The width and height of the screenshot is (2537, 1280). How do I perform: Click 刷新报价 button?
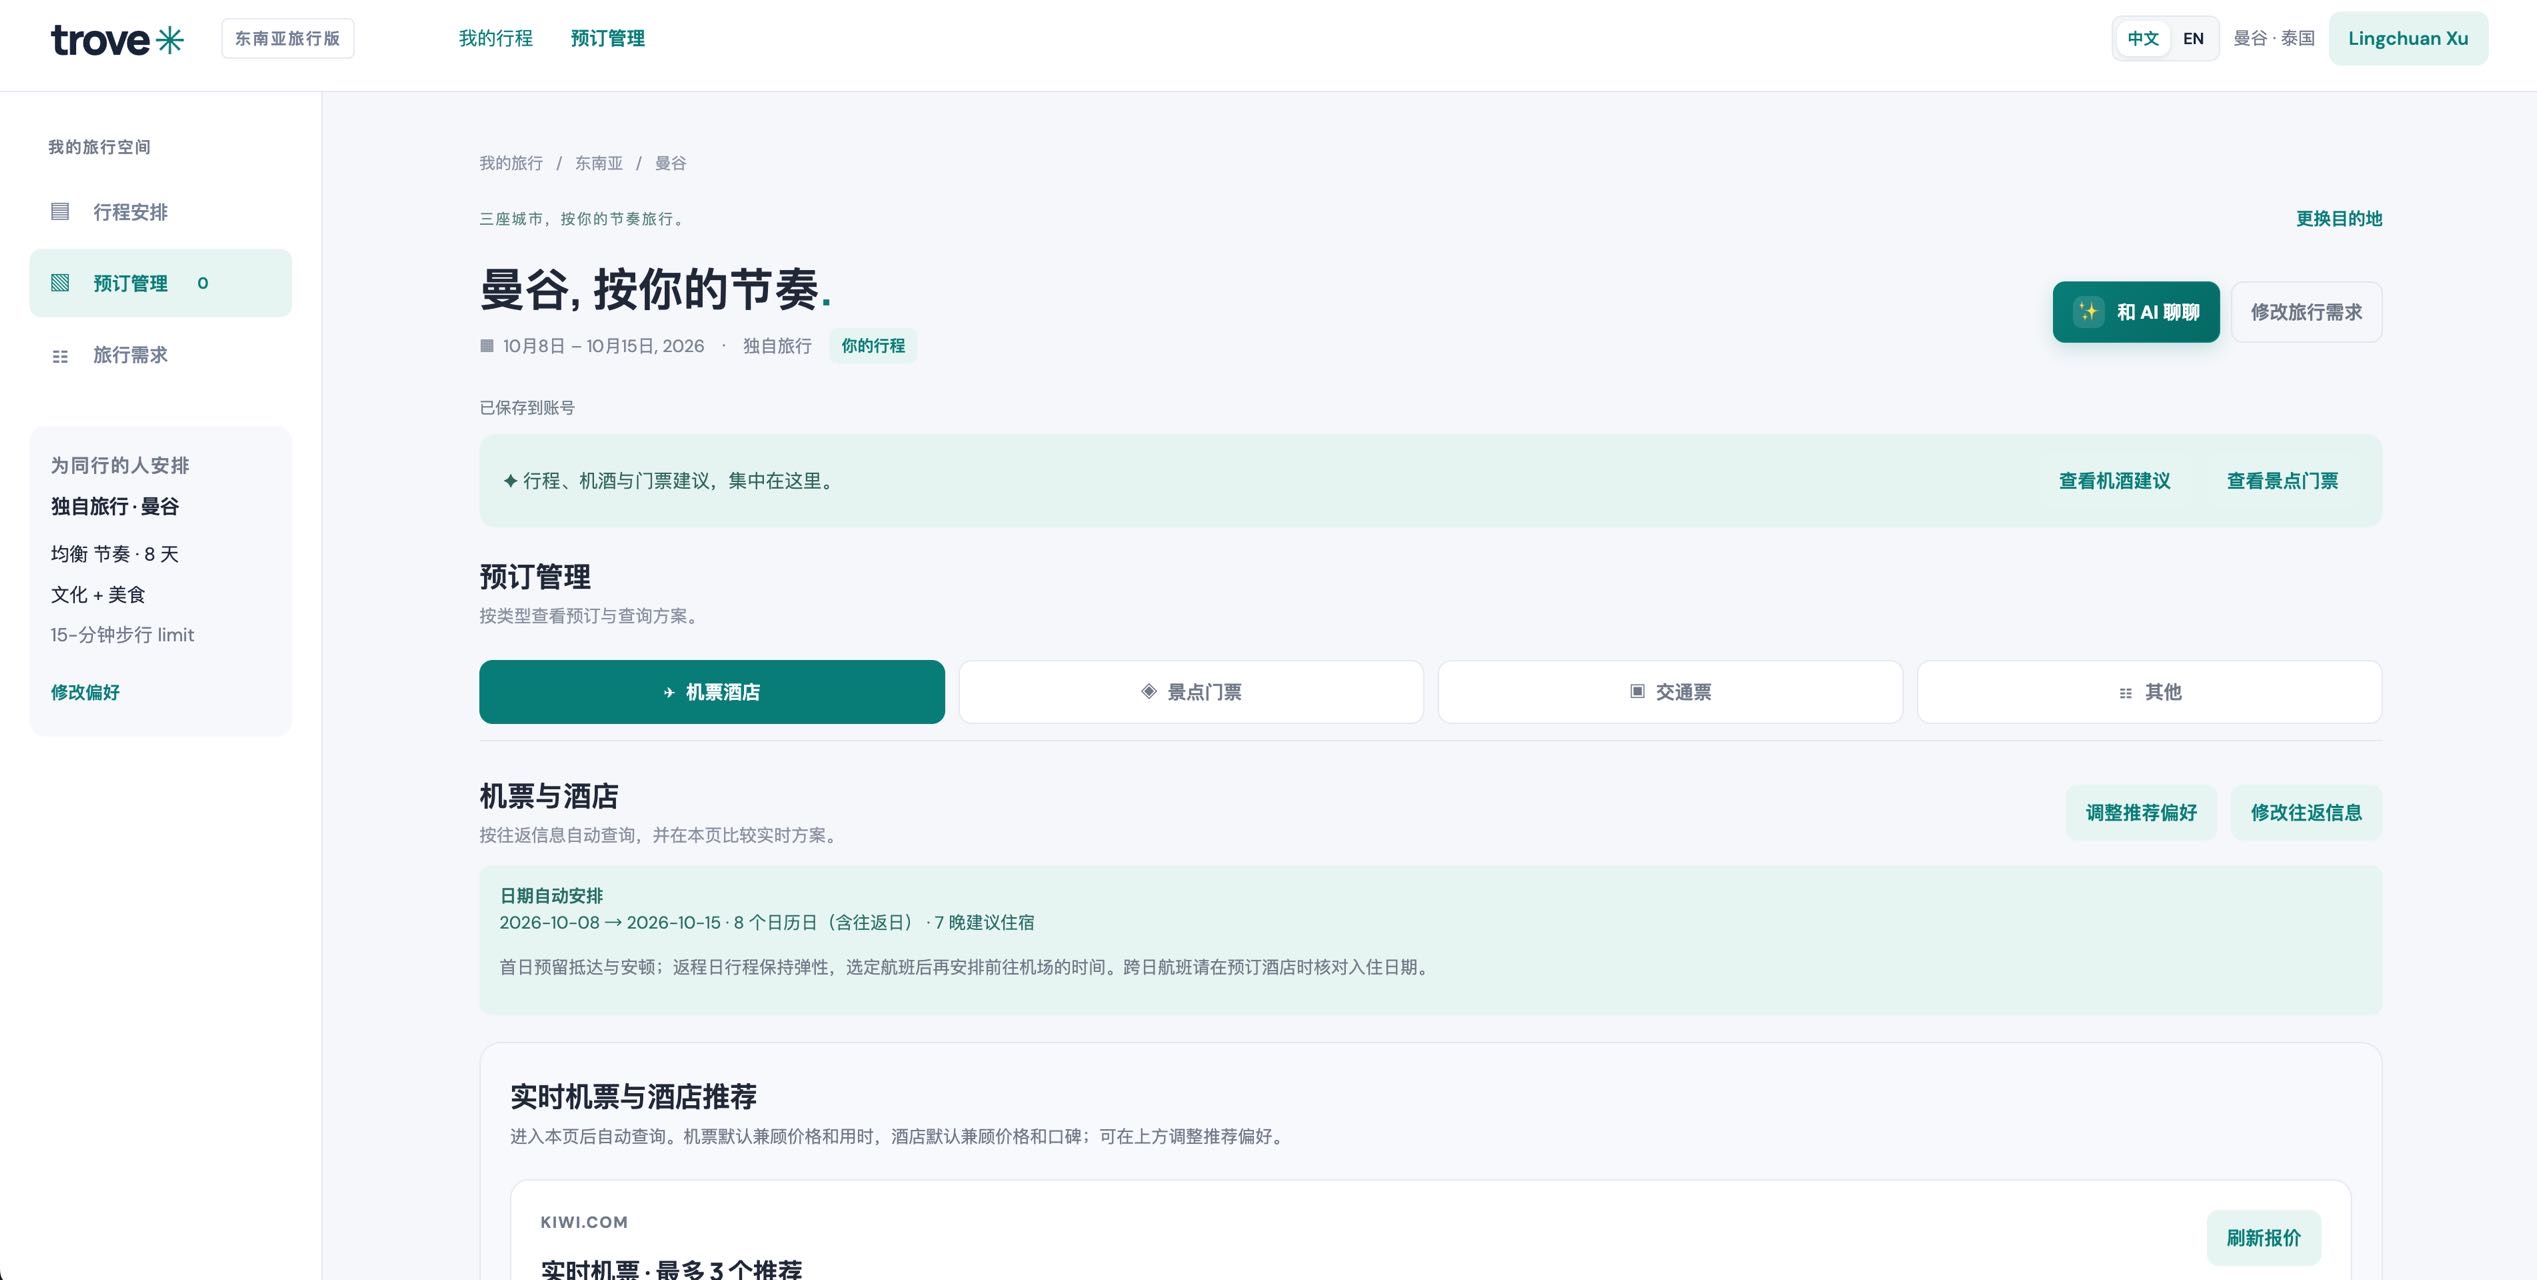click(2263, 1238)
